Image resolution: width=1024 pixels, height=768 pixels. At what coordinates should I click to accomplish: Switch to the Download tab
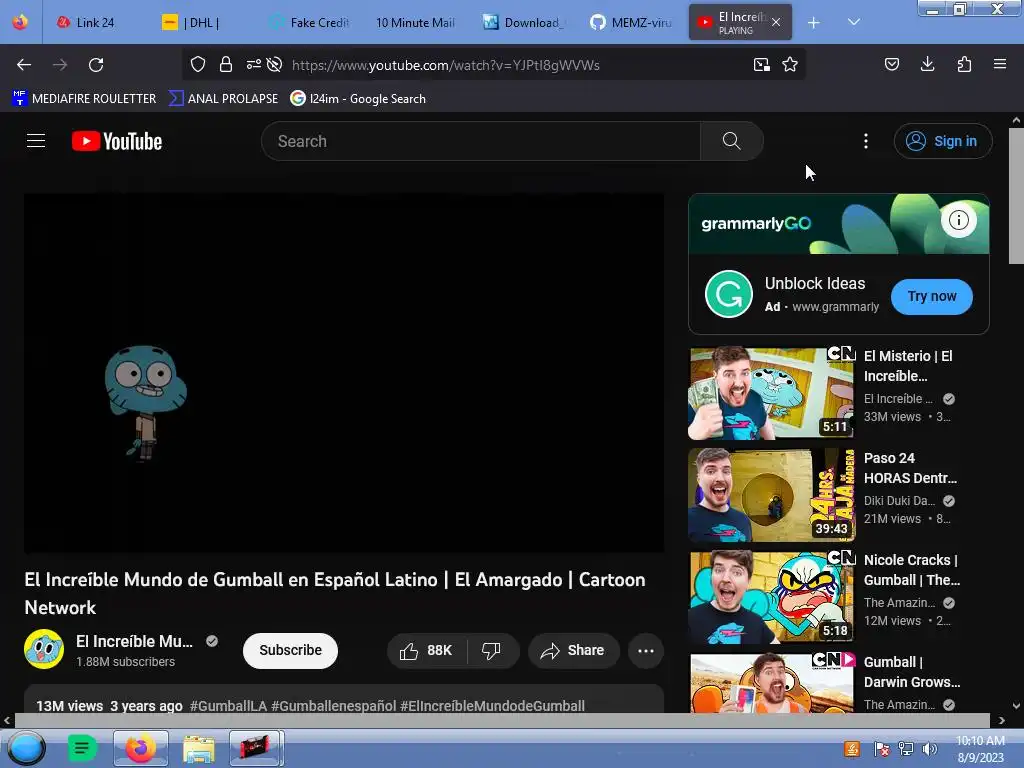point(524,23)
